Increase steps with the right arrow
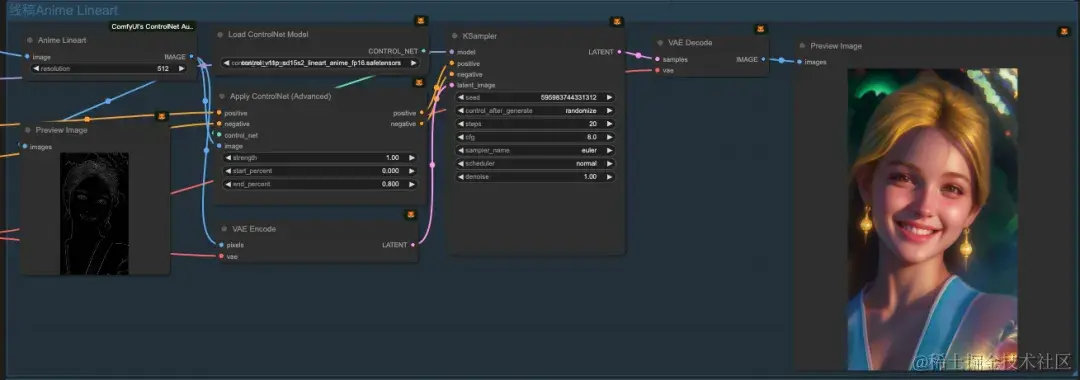1080x380 pixels. (610, 124)
